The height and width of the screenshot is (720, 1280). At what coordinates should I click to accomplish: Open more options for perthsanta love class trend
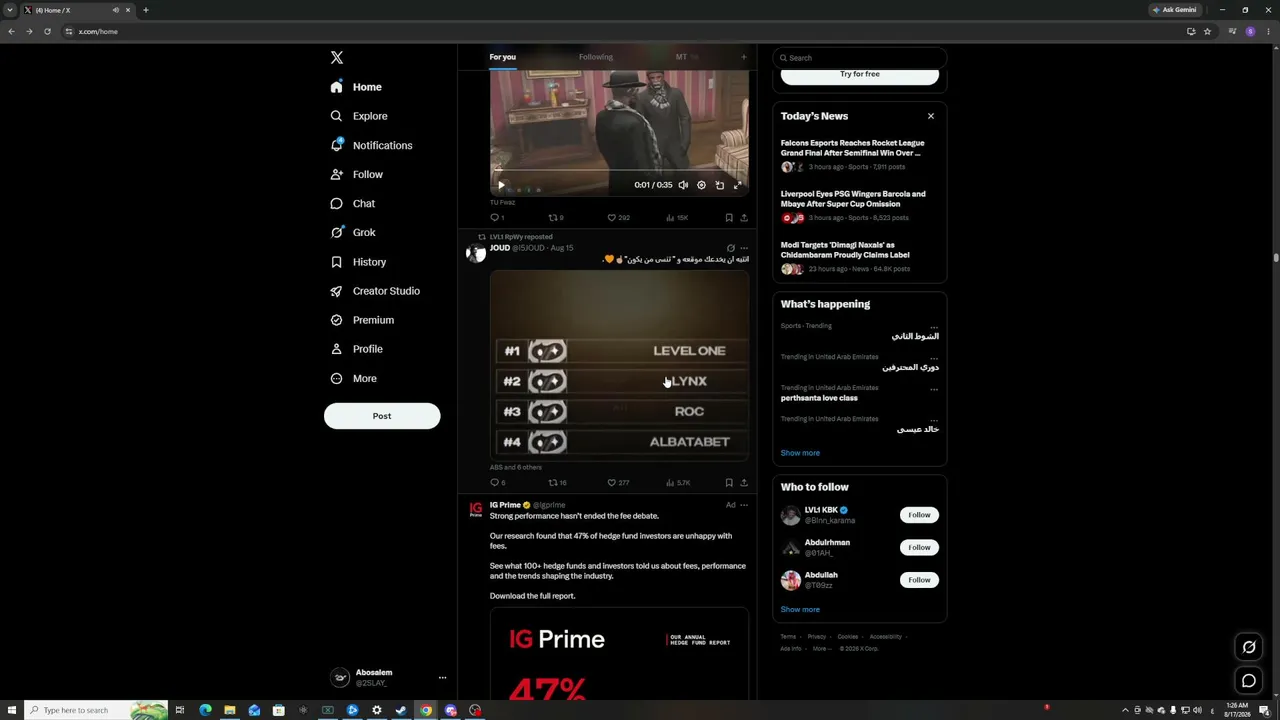point(934,388)
